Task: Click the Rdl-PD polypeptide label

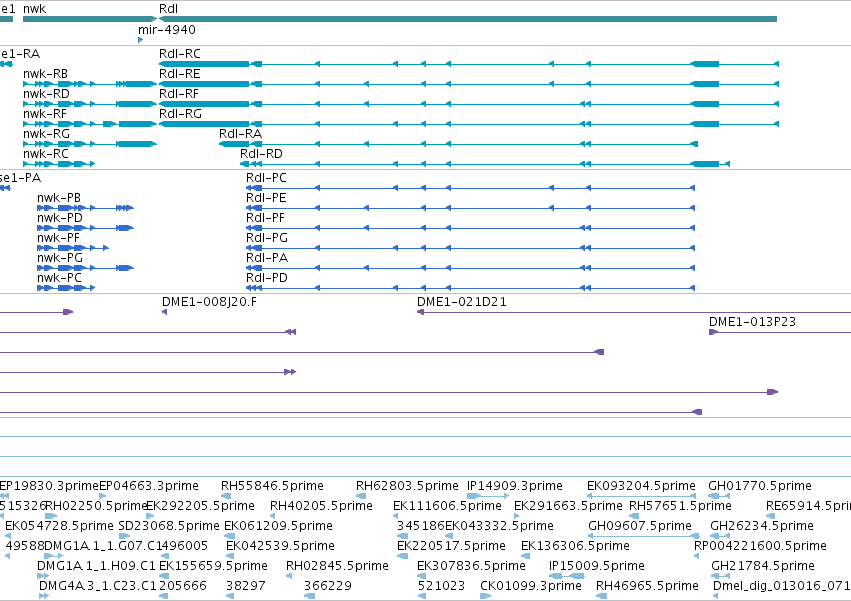Action: click(x=266, y=278)
